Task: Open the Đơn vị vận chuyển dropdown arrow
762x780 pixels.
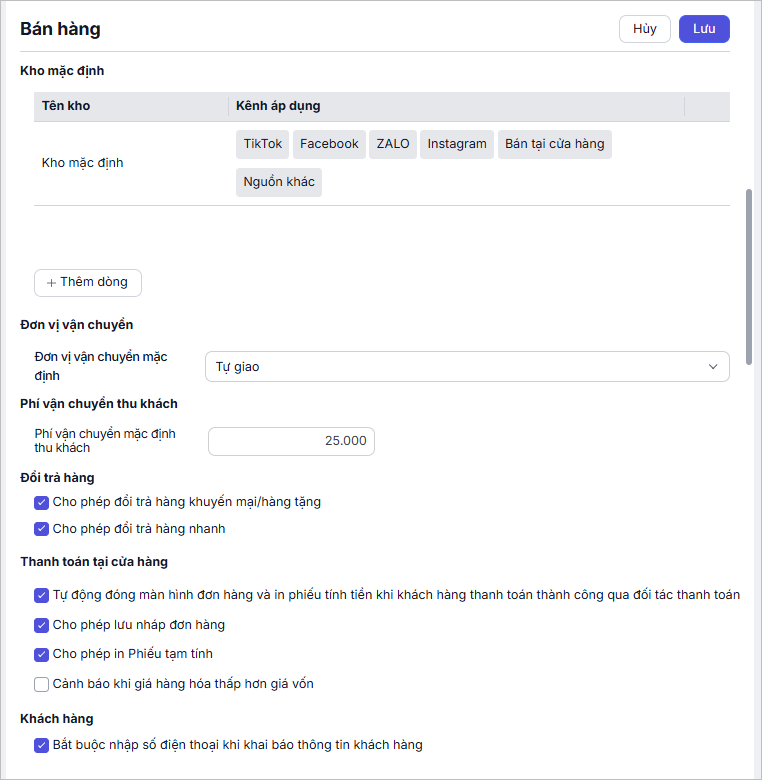Action: click(713, 367)
